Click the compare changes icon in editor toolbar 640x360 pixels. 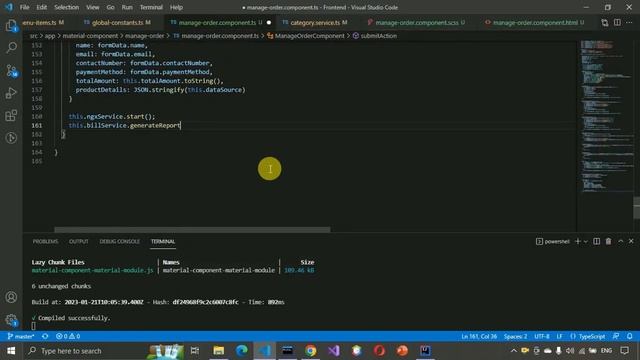tap(604, 22)
